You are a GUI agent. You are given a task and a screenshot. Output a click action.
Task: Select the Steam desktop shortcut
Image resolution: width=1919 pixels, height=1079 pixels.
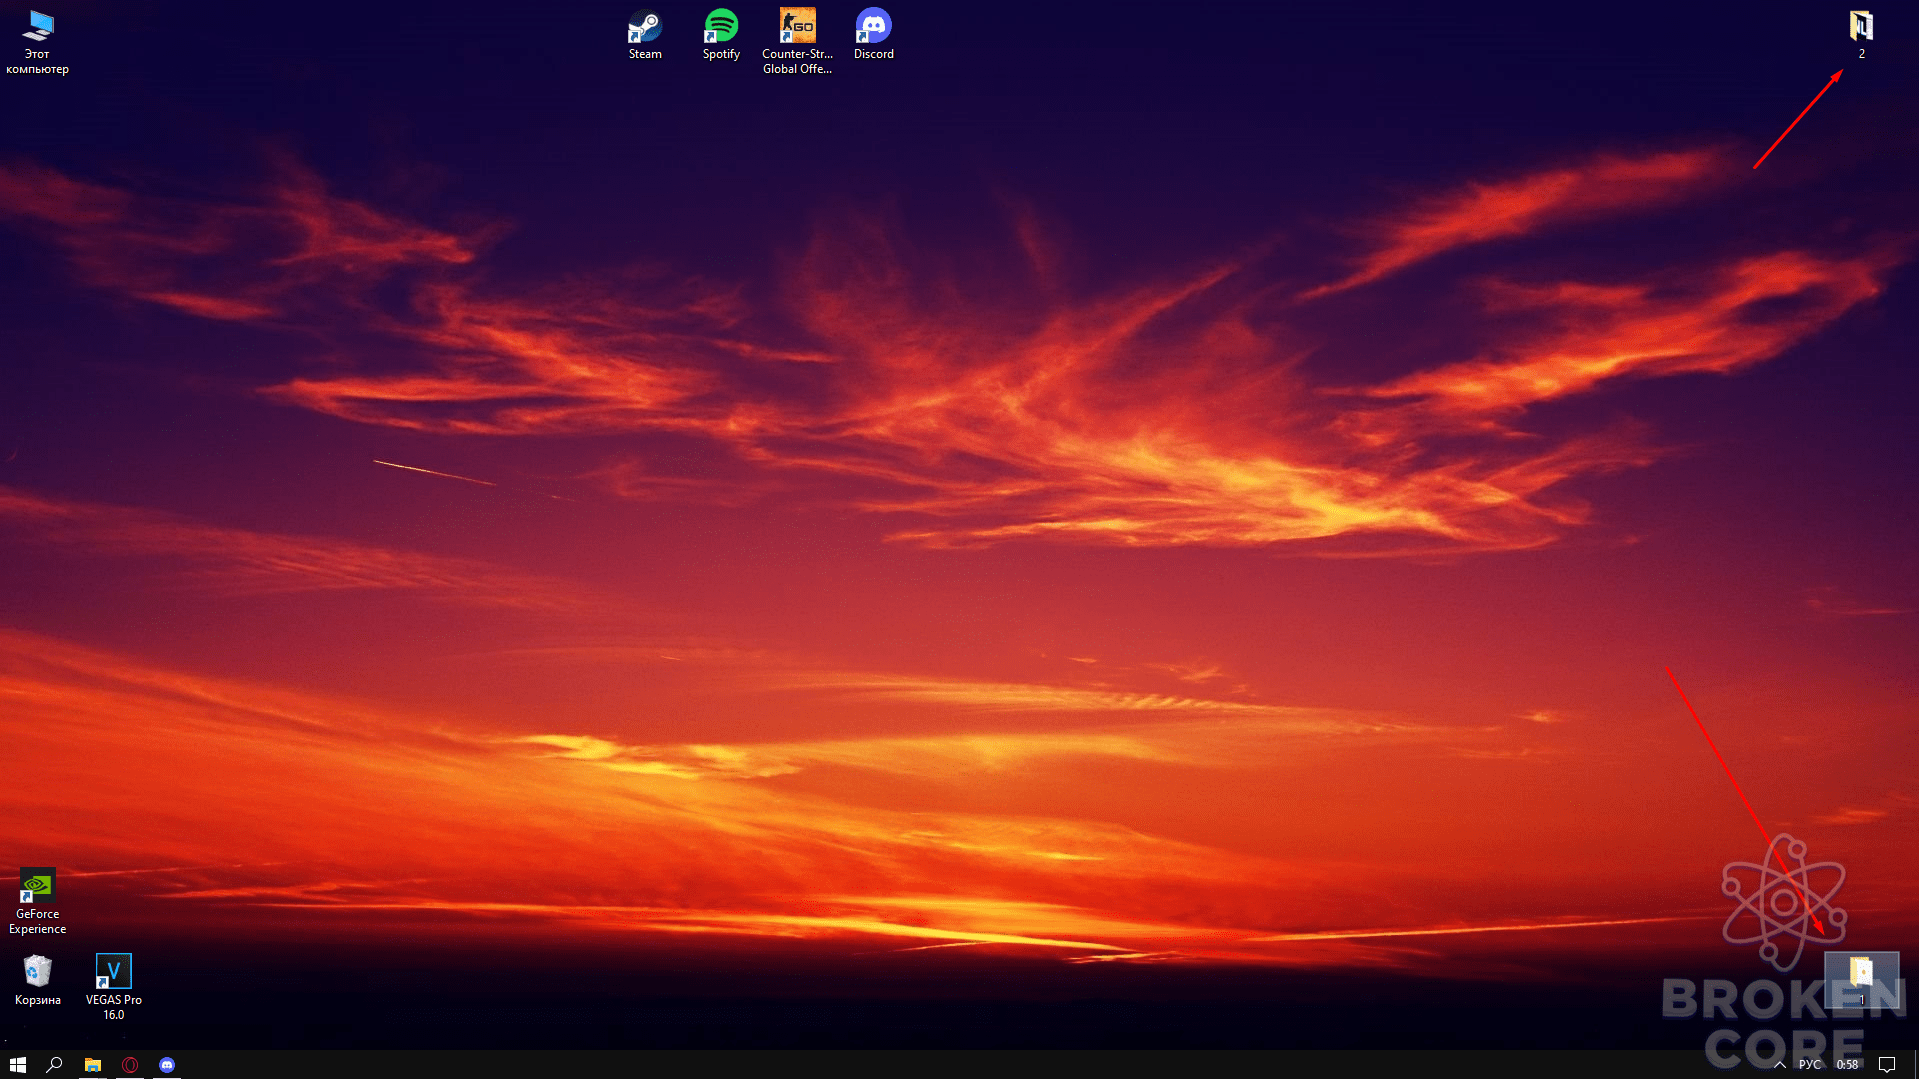[x=645, y=35]
